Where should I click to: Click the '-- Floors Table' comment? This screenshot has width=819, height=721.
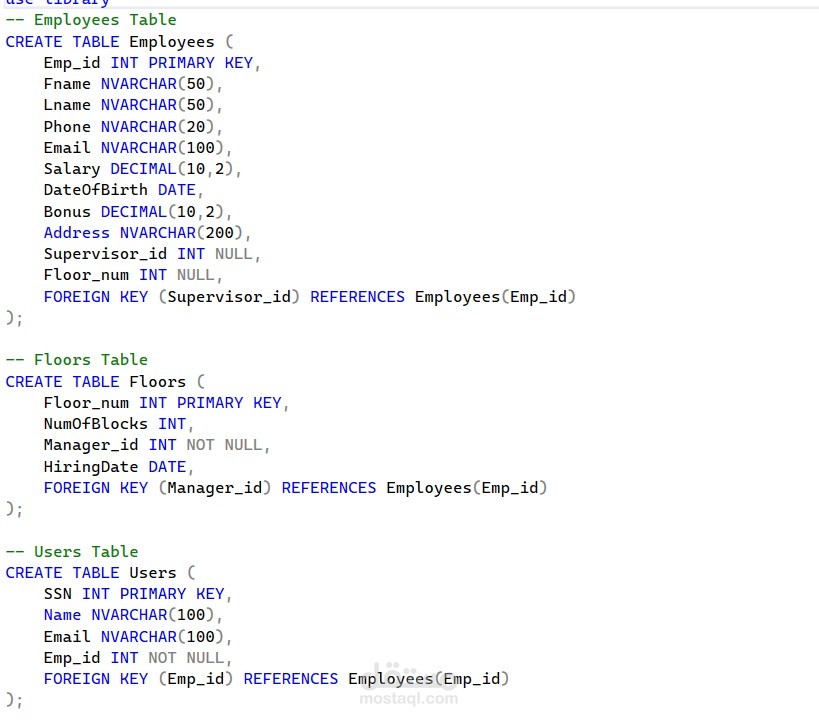77,360
